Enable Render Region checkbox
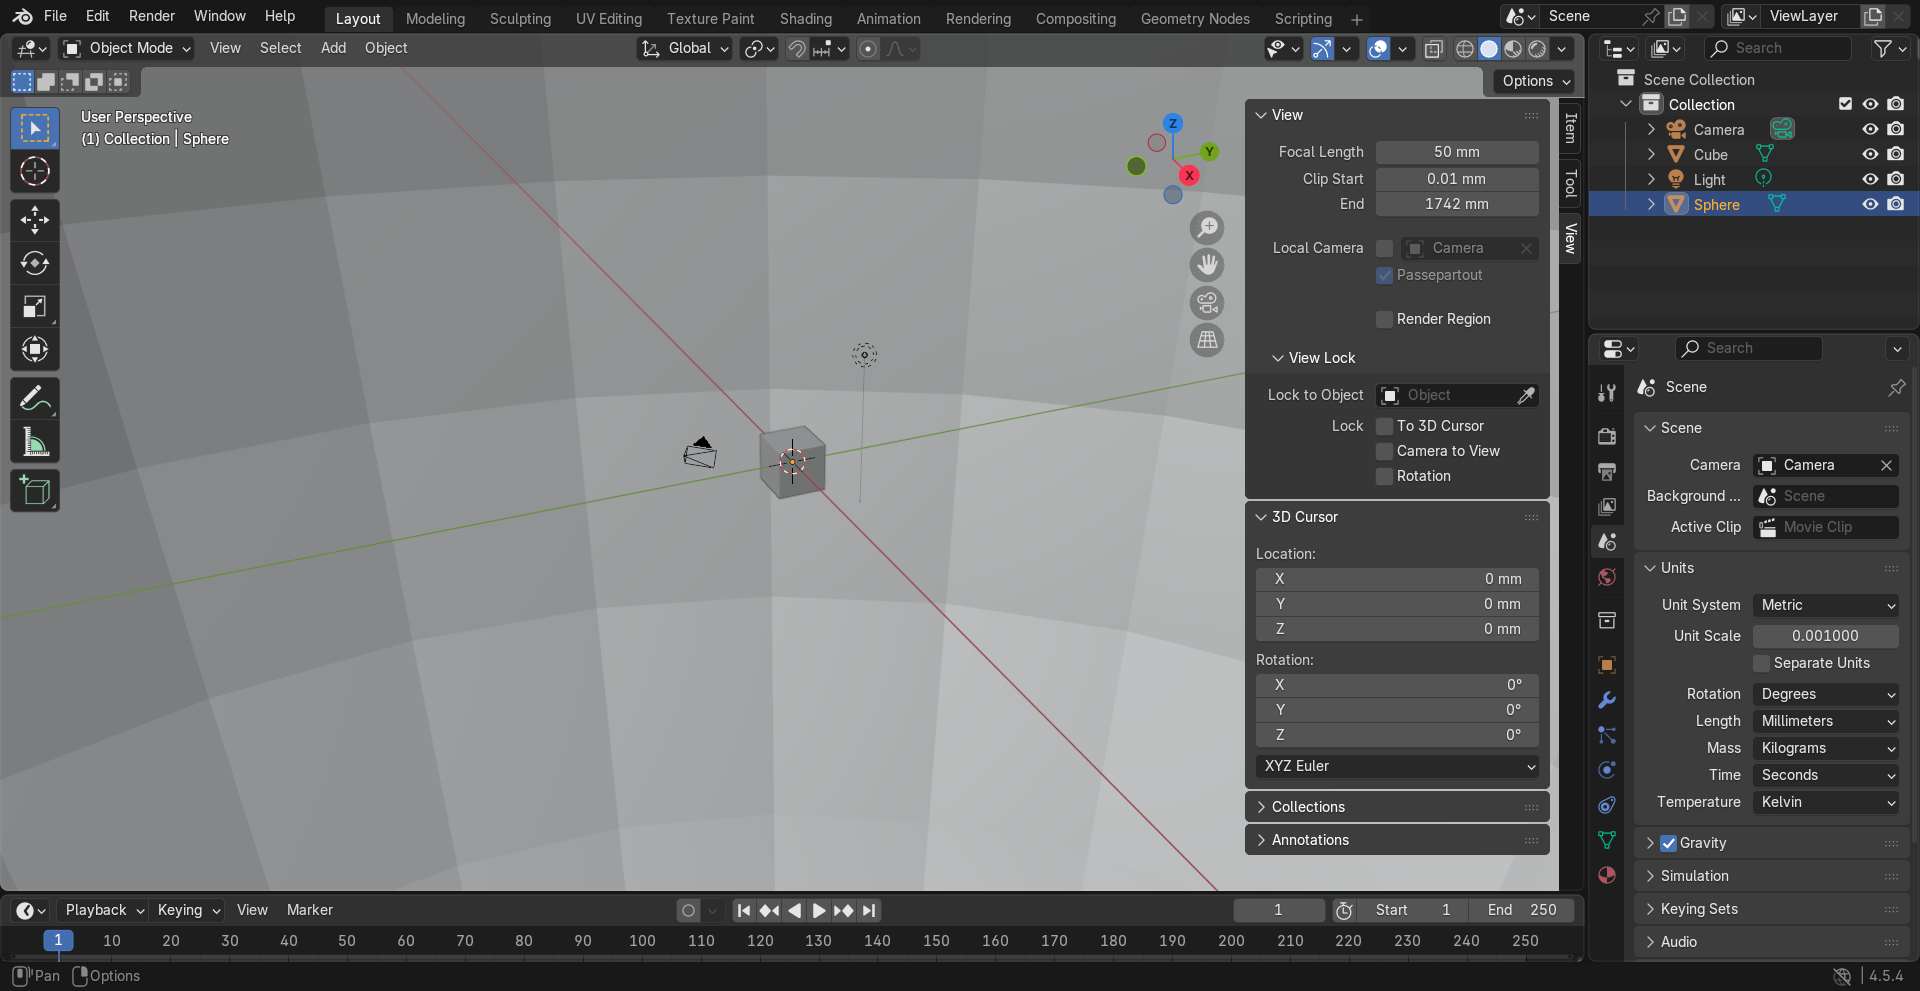 click(1385, 319)
